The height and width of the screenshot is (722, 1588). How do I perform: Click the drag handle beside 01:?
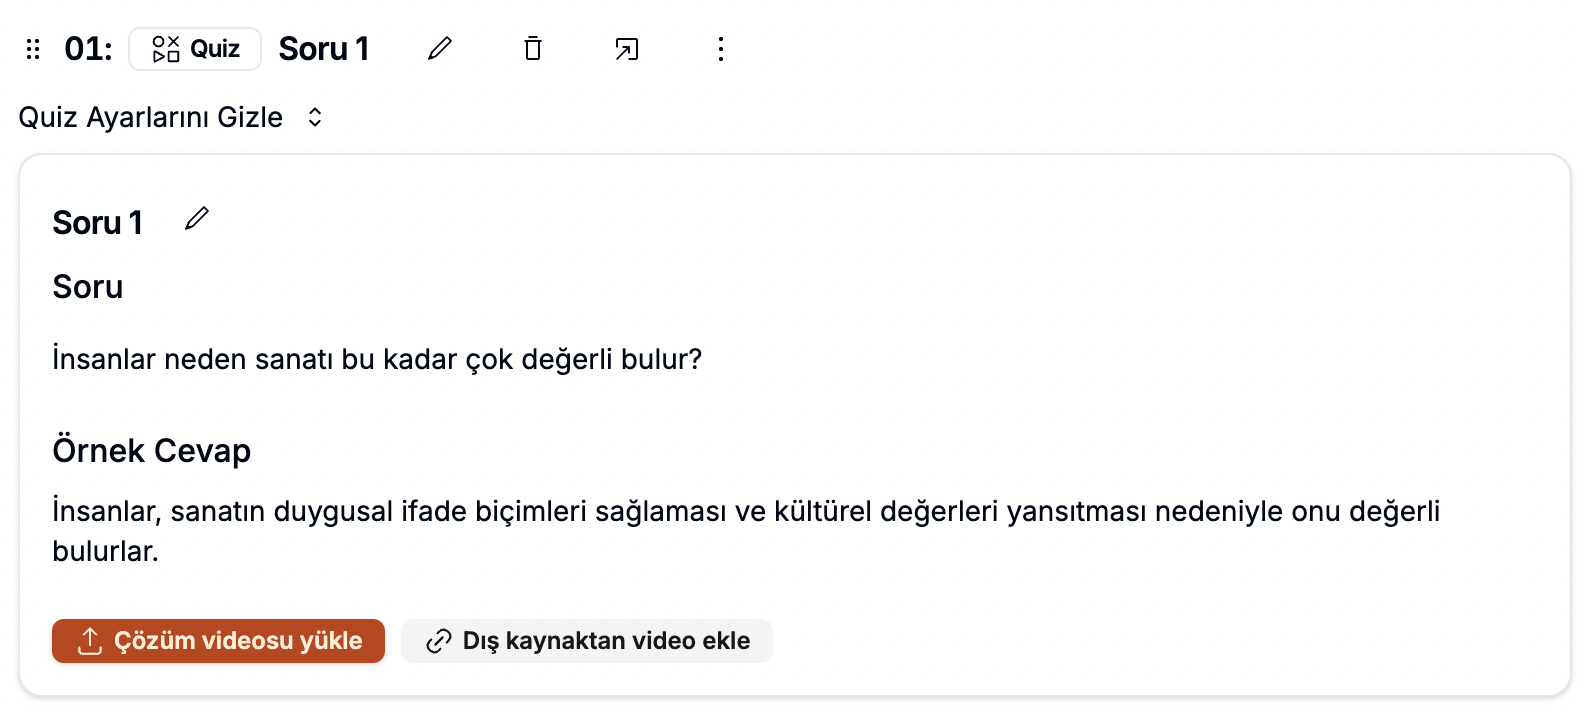[x=33, y=49]
